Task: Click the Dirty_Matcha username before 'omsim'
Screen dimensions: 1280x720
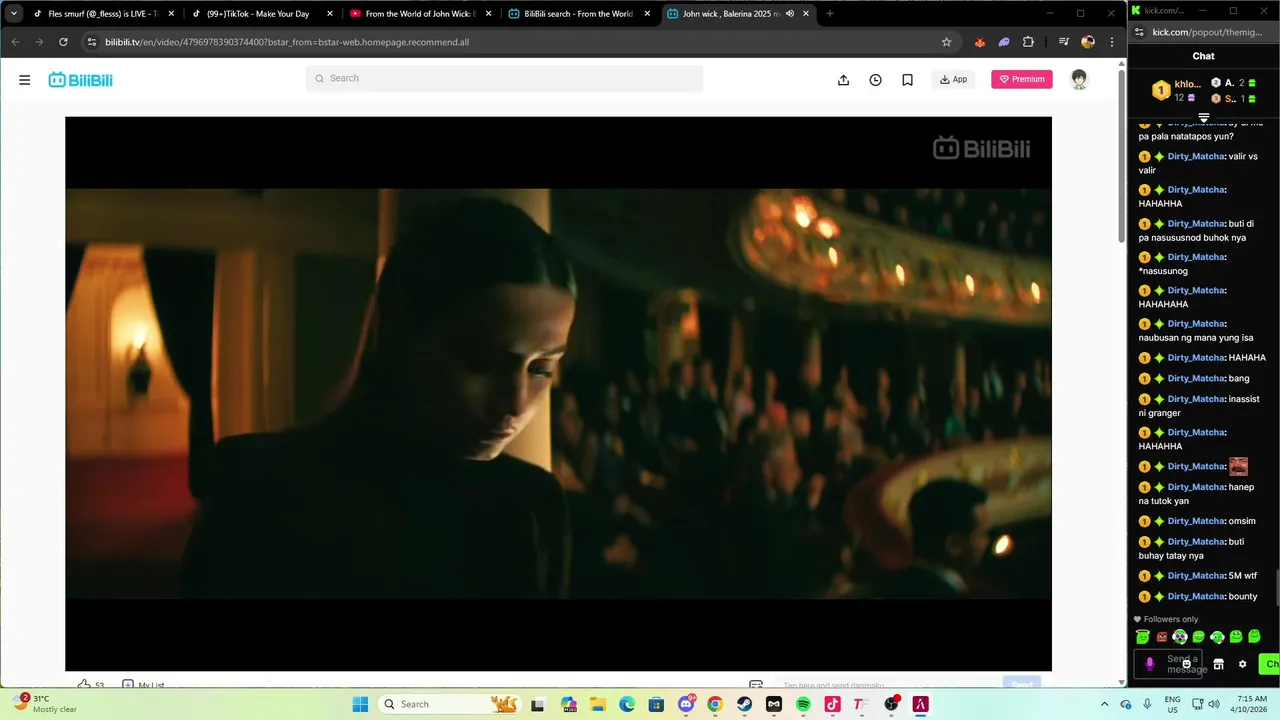Action: tap(1196, 521)
